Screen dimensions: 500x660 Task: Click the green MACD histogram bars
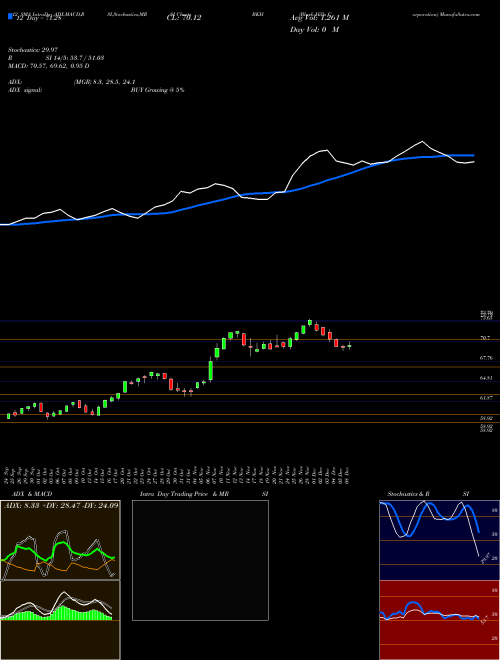(63, 613)
